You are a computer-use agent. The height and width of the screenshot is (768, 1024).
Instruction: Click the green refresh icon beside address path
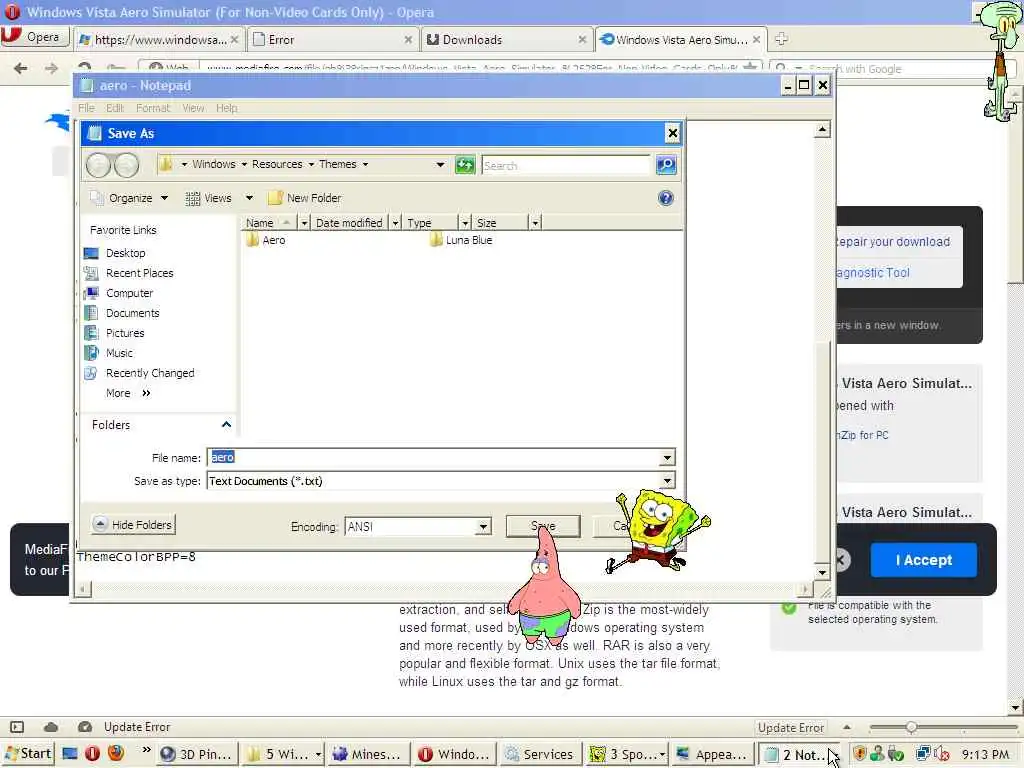(465, 165)
